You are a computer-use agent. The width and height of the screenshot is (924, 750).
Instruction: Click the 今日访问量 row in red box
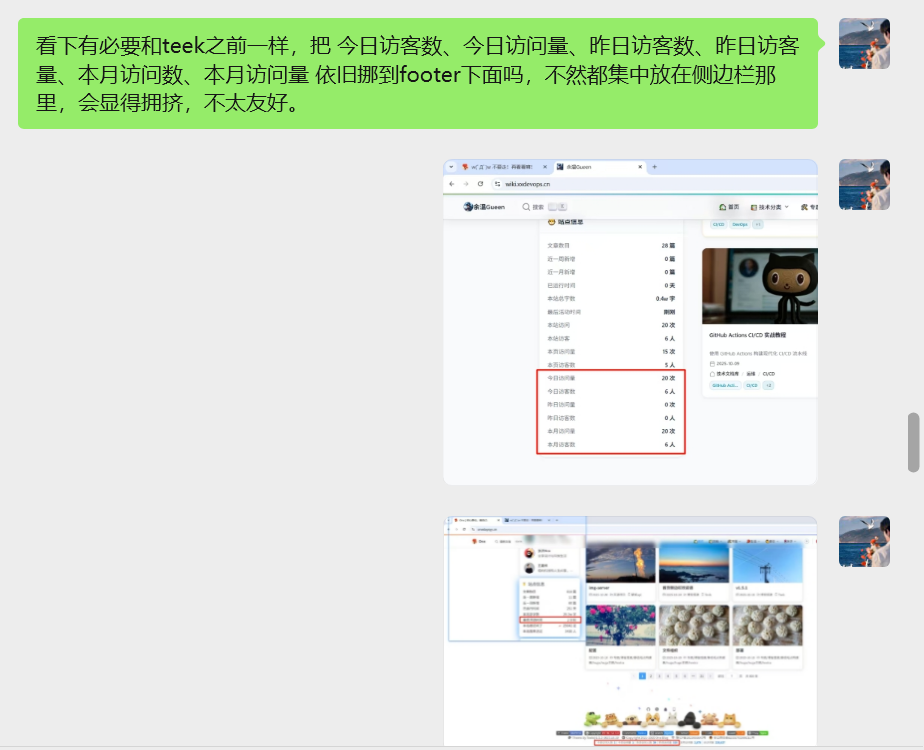pyautogui.click(x=611, y=379)
